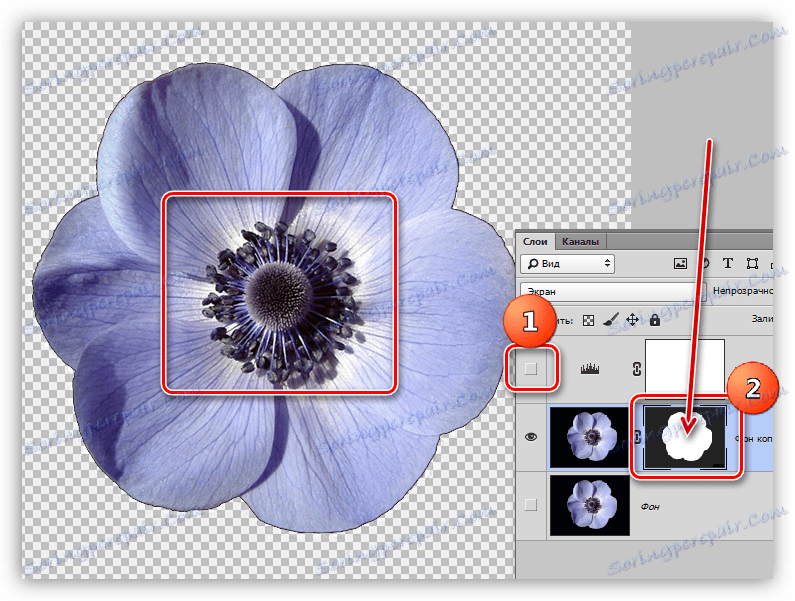Image resolution: width=795 pixels, height=601 pixels.
Task: Select the Фон layer thumbnail
Action: pos(590,505)
